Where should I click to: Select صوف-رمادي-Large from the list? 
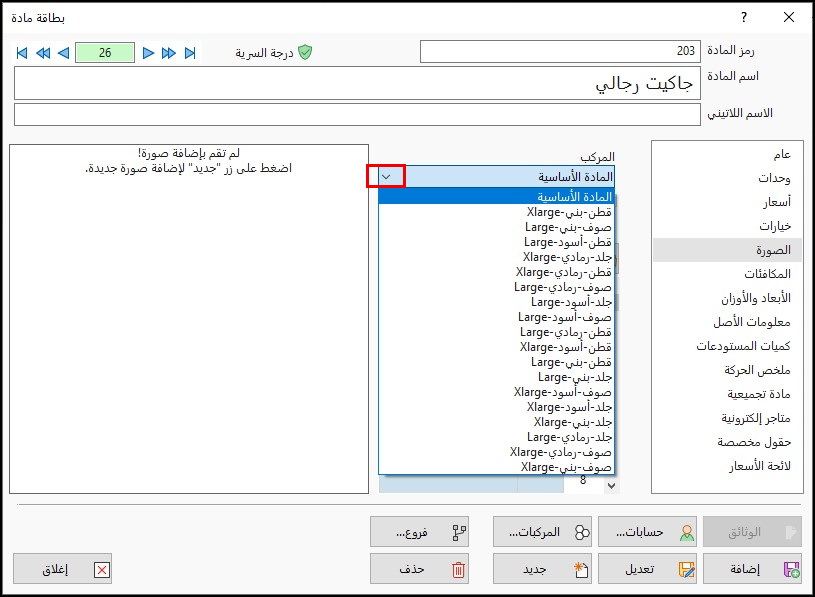coord(496,287)
